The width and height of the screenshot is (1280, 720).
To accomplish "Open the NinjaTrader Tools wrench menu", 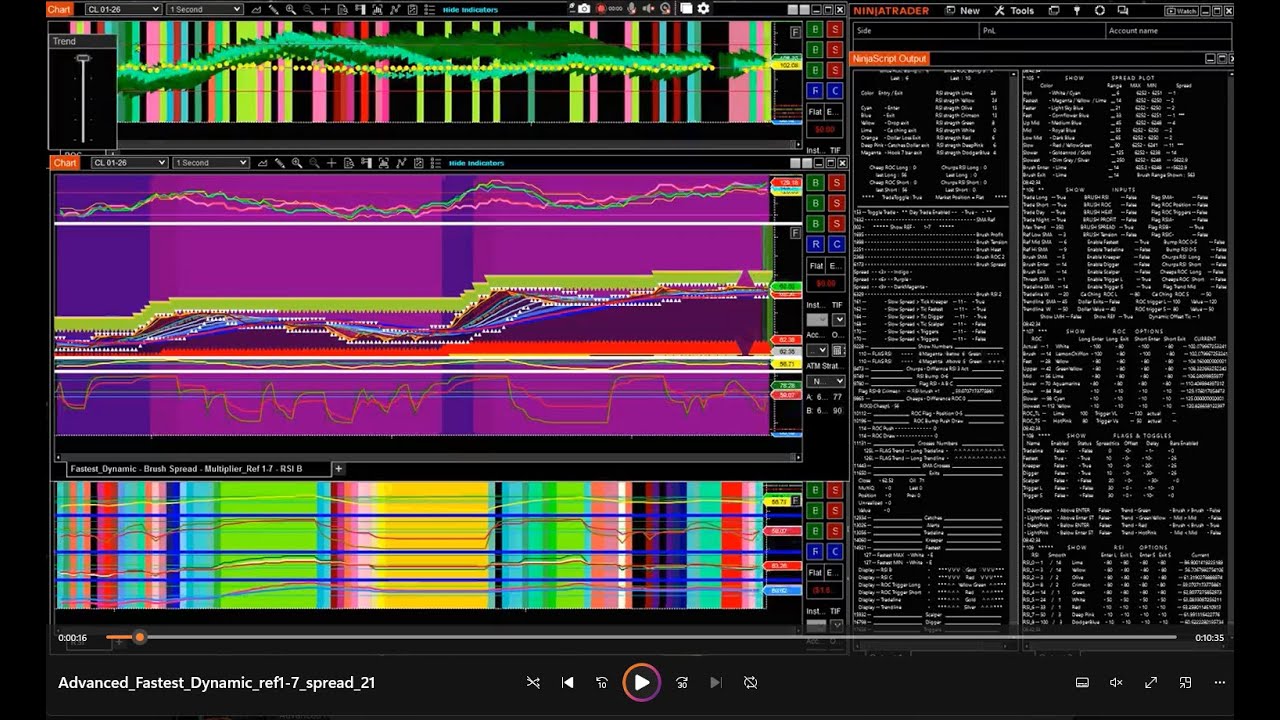I will (1013, 11).
